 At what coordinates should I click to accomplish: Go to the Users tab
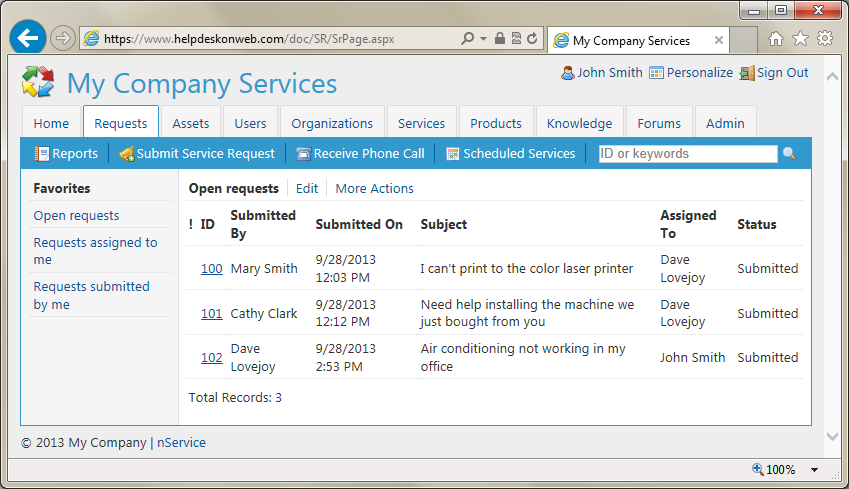pyautogui.click(x=250, y=123)
